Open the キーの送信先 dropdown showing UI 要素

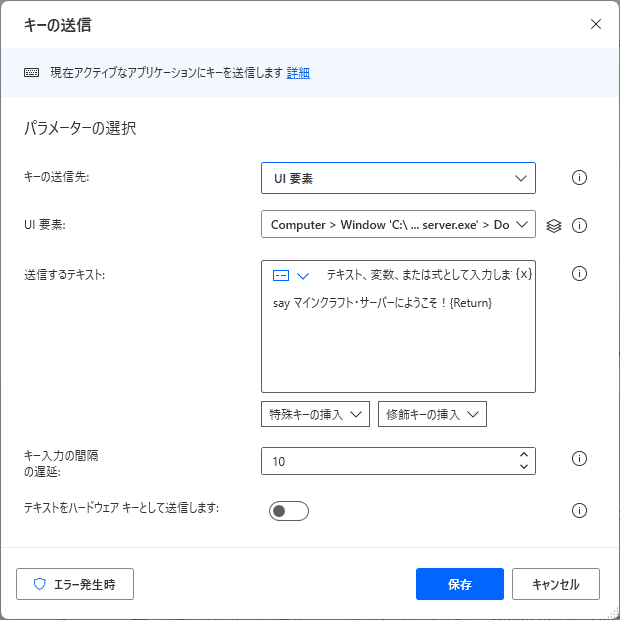[x=398, y=178]
